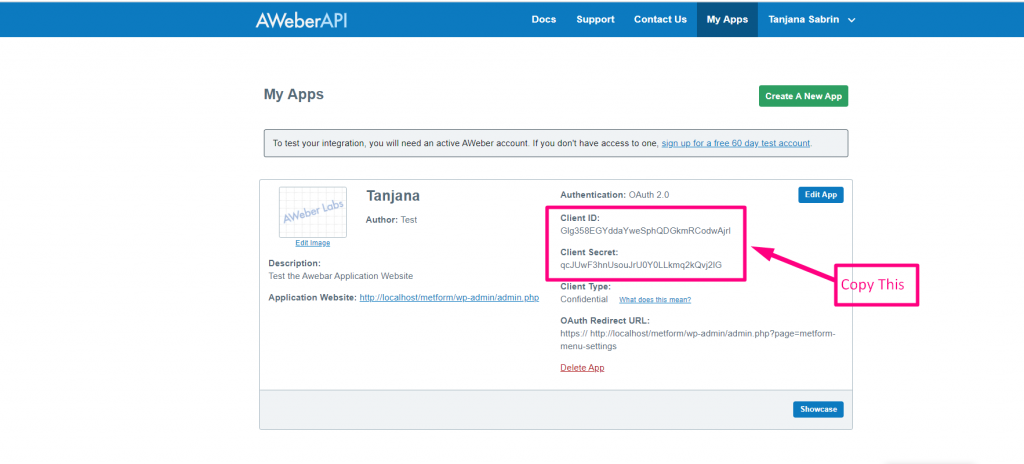Open the Application Website localhost link
Image resolution: width=1024 pixels, height=464 pixels.
[x=449, y=297]
